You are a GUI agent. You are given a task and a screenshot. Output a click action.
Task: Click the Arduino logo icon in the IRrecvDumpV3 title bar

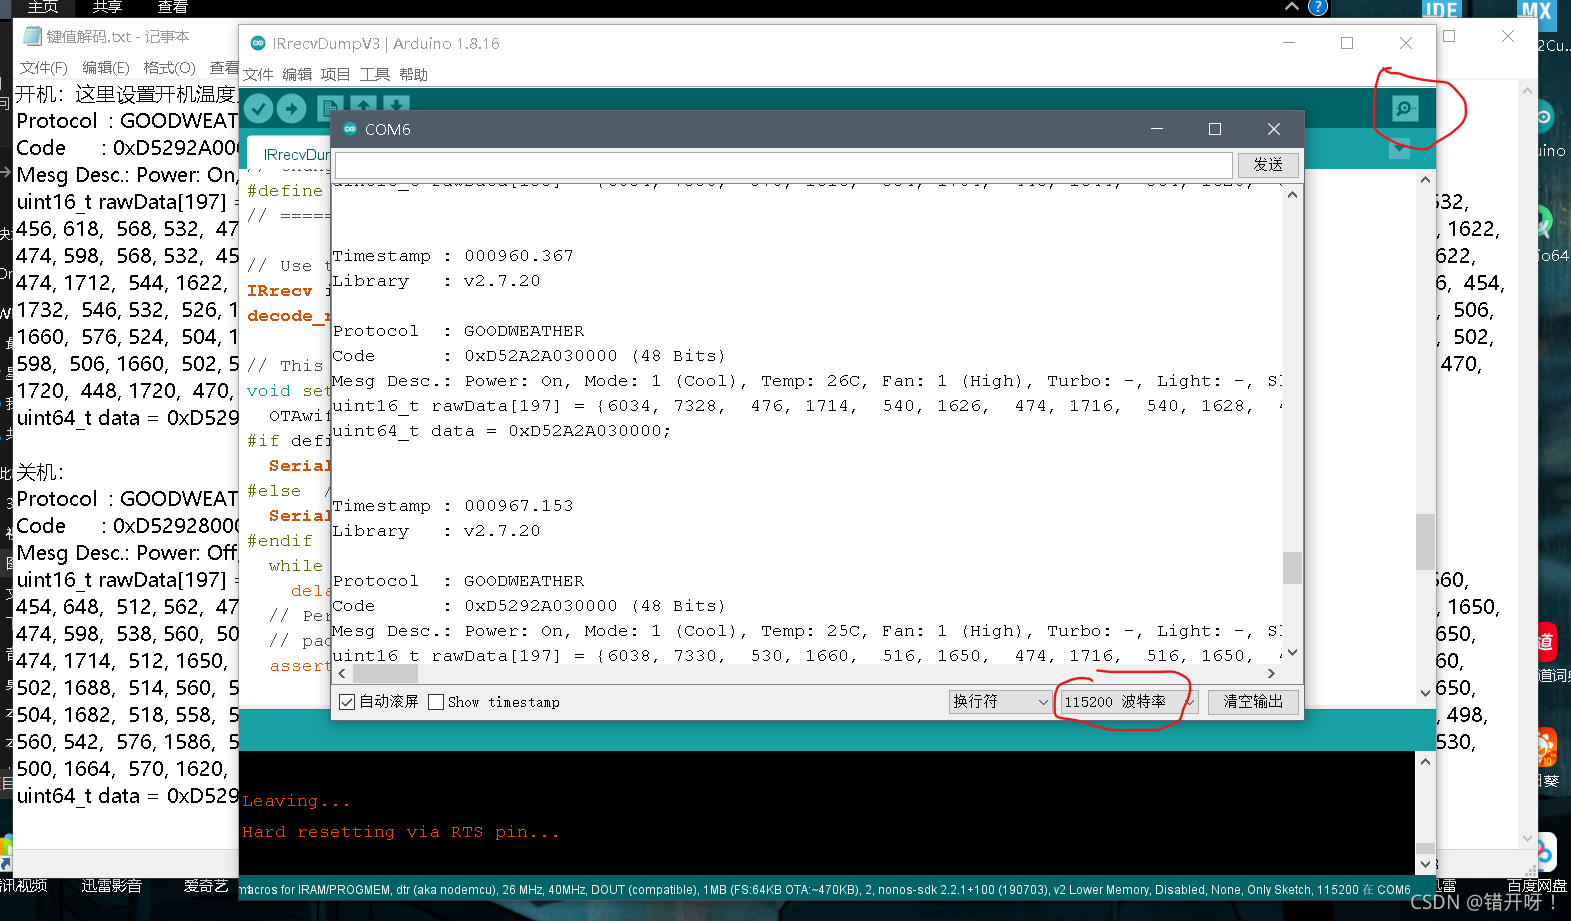coord(258,43)
